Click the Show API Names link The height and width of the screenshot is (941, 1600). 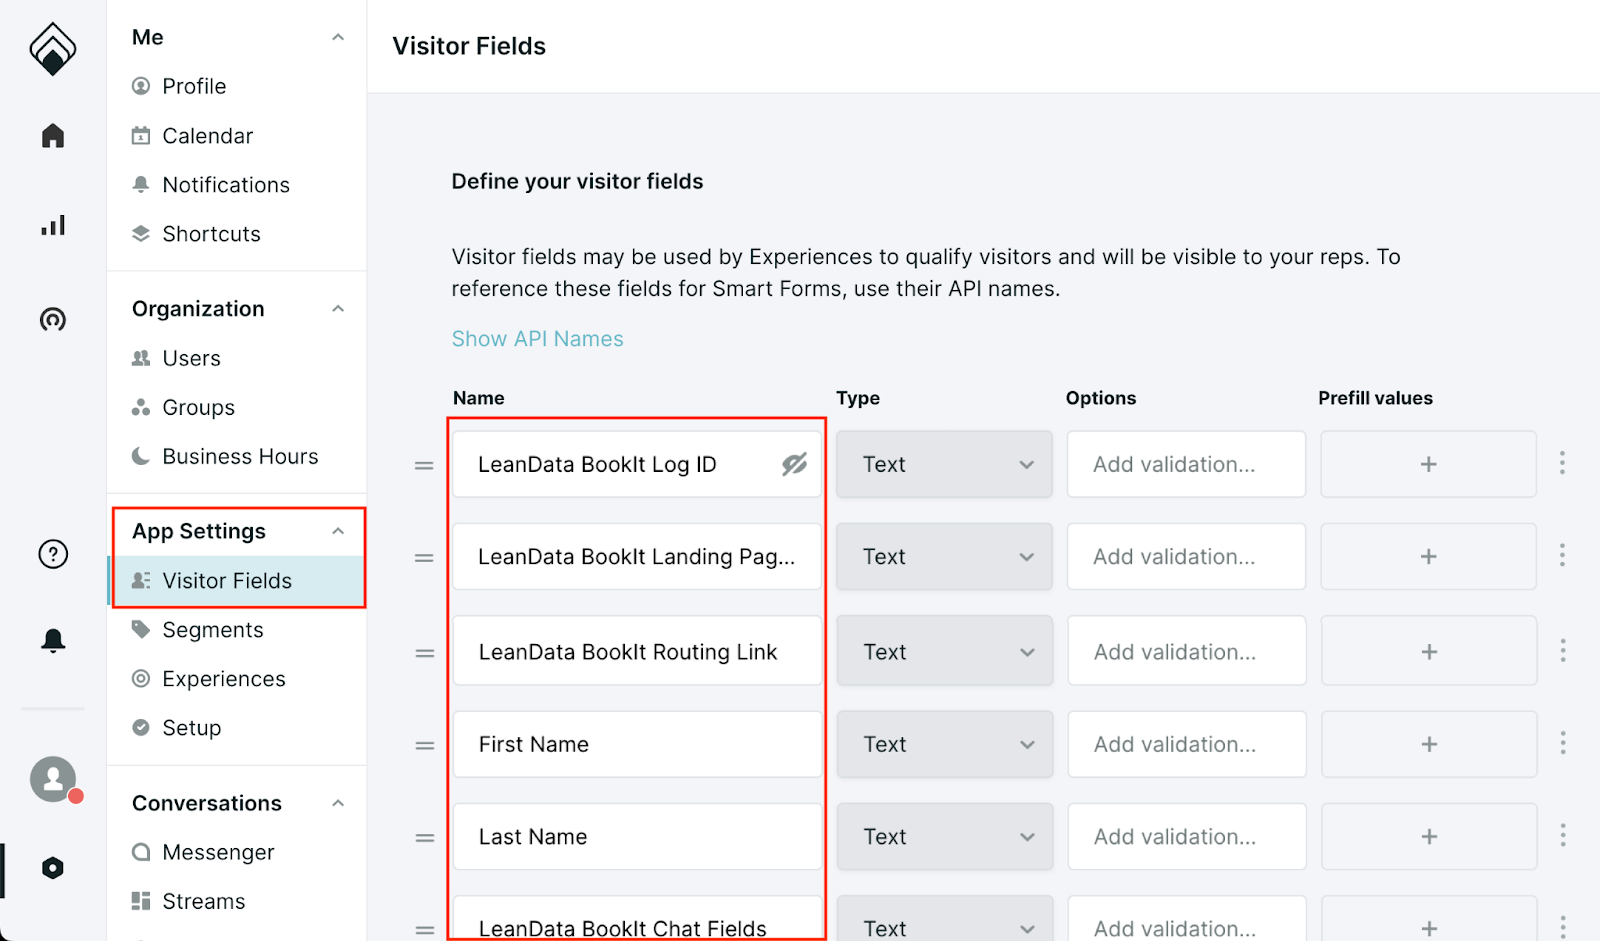click(537, 338)
